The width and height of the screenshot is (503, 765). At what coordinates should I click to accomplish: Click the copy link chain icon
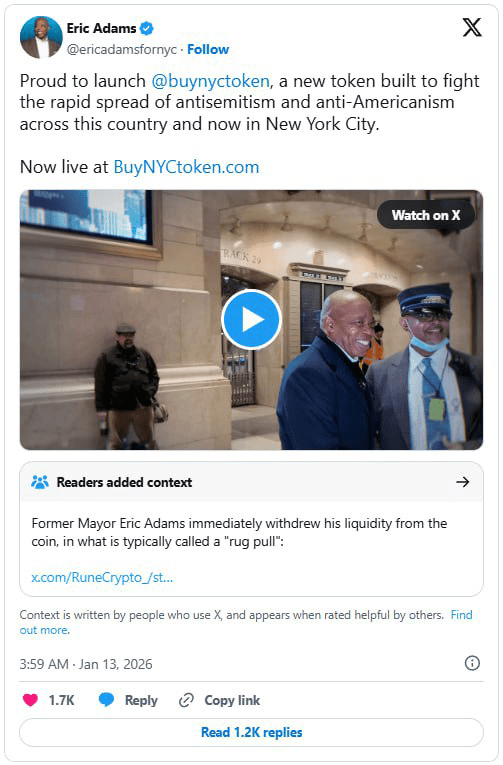pos(186,700)
